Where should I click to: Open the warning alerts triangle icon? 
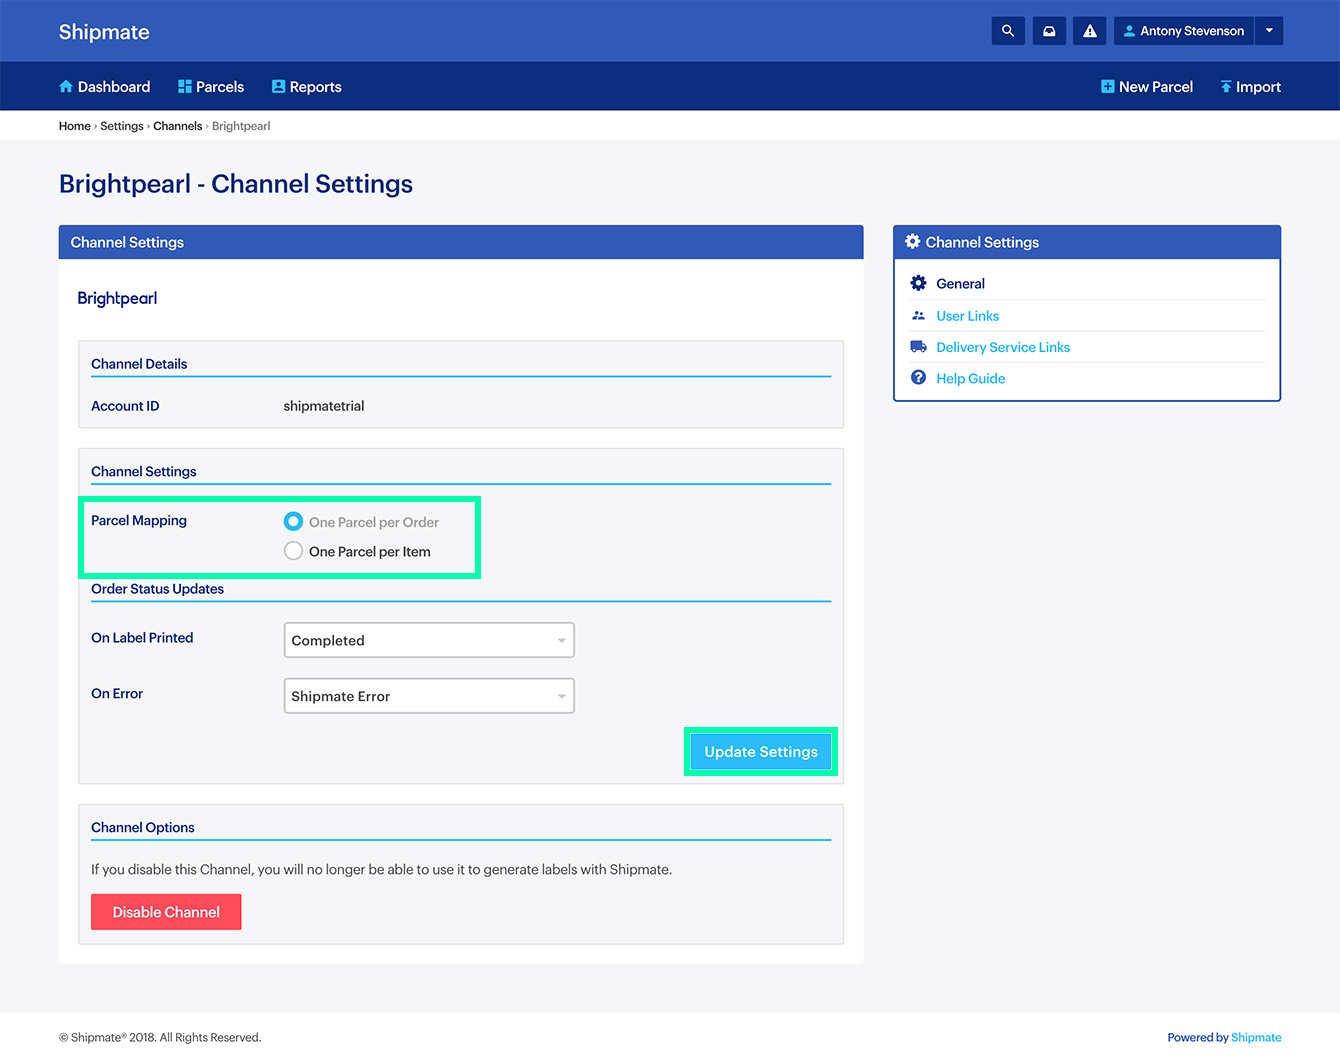pos(1090,31)
